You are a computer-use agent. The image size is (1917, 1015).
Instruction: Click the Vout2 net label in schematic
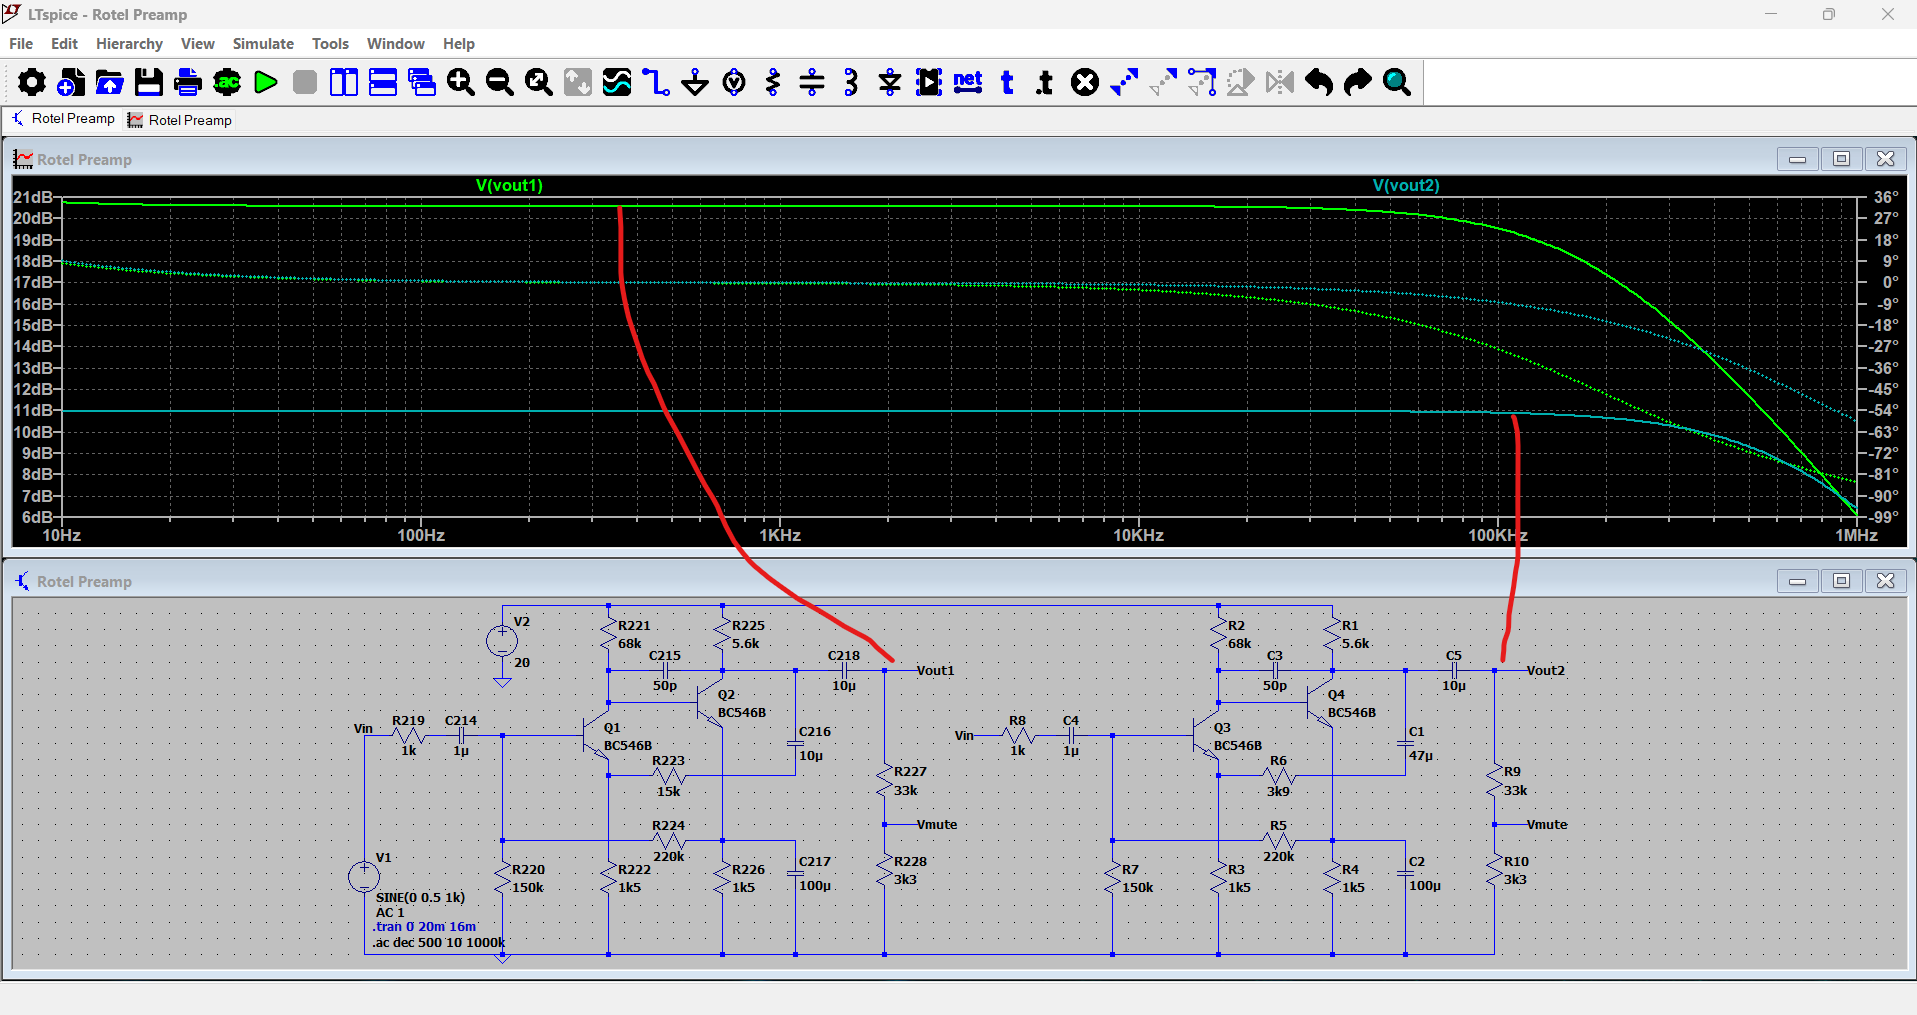coord(1545,671)
